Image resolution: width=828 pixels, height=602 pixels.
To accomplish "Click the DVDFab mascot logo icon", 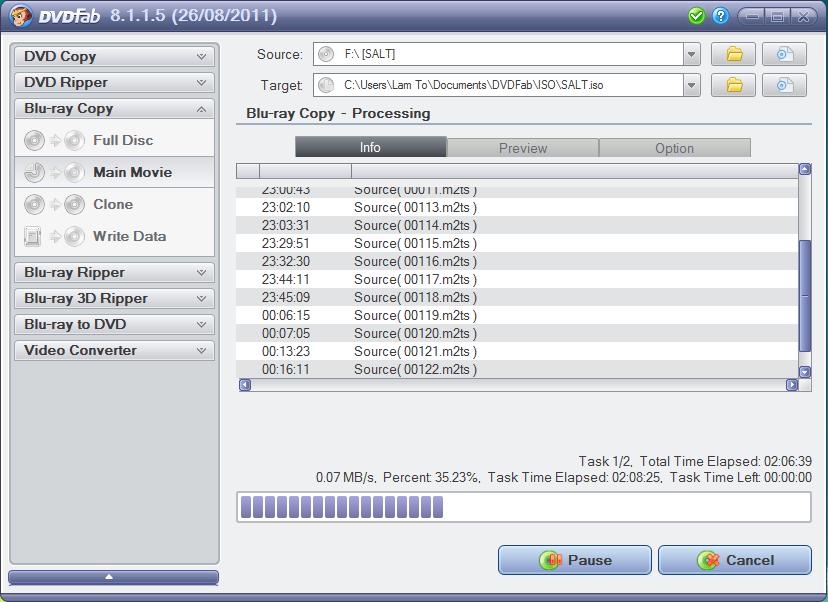I will (x=20, y=15).
